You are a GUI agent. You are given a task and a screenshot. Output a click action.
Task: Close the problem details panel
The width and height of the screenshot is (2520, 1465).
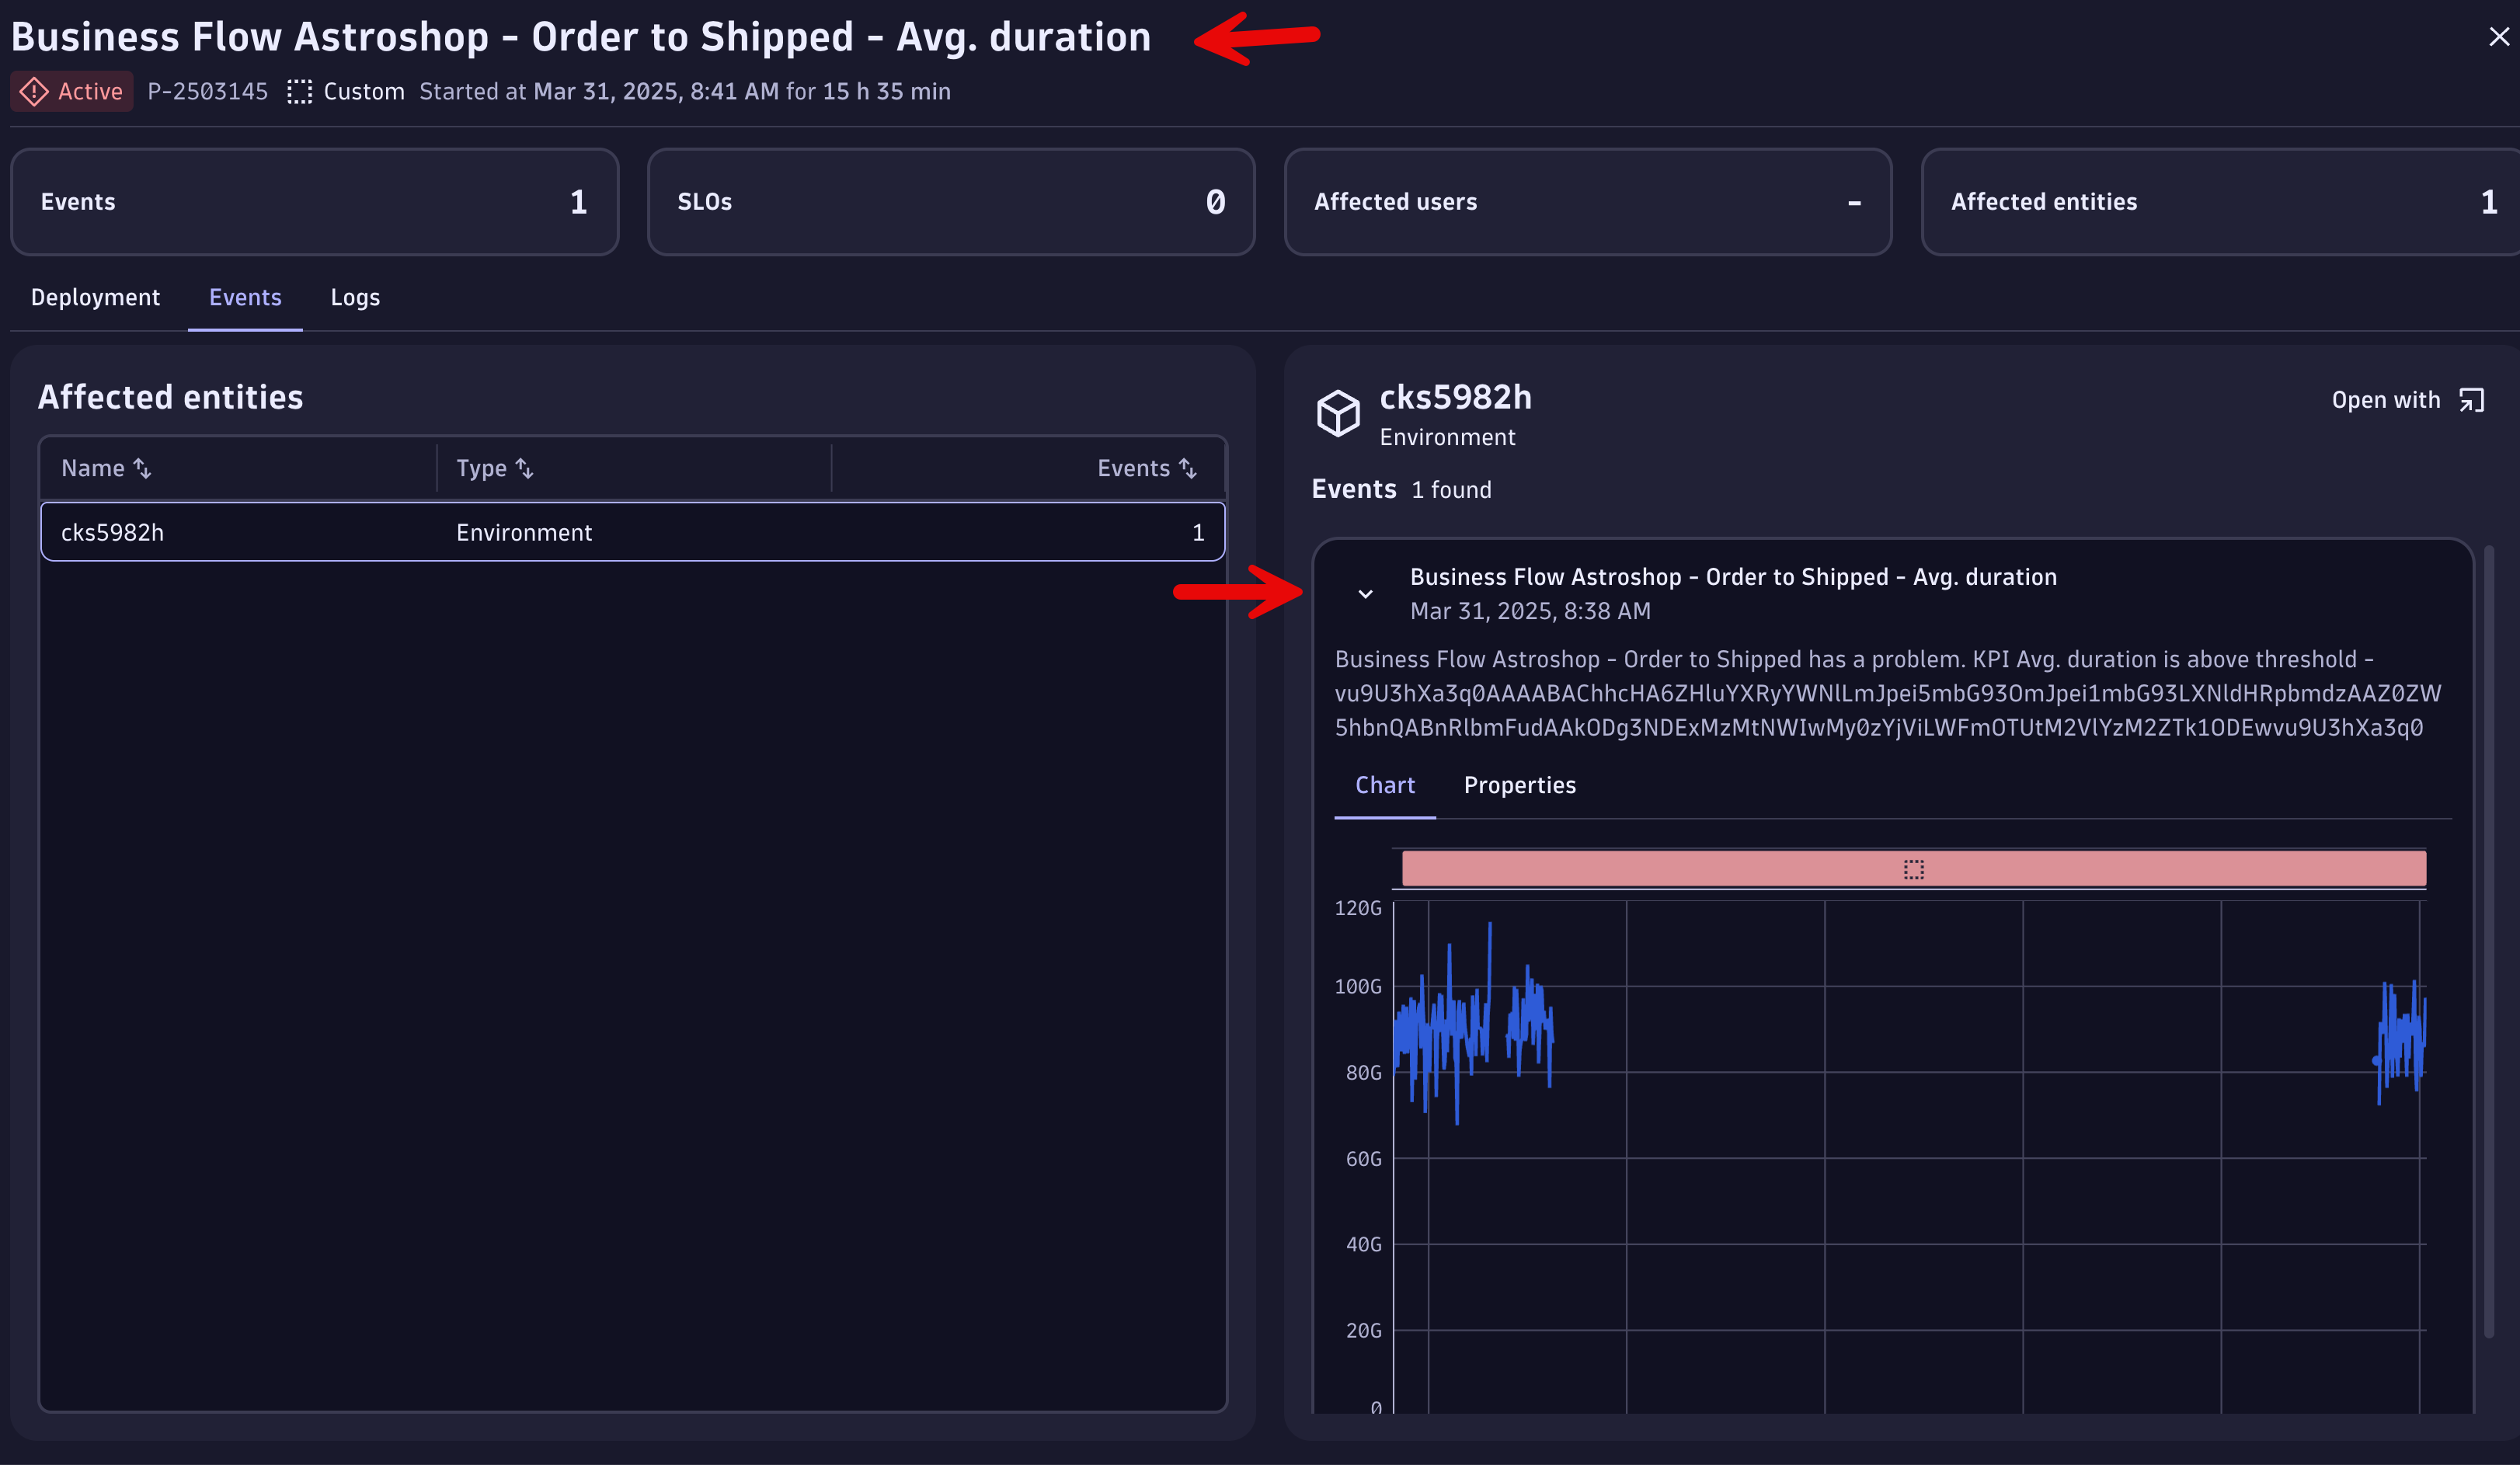click(2498, 37)
